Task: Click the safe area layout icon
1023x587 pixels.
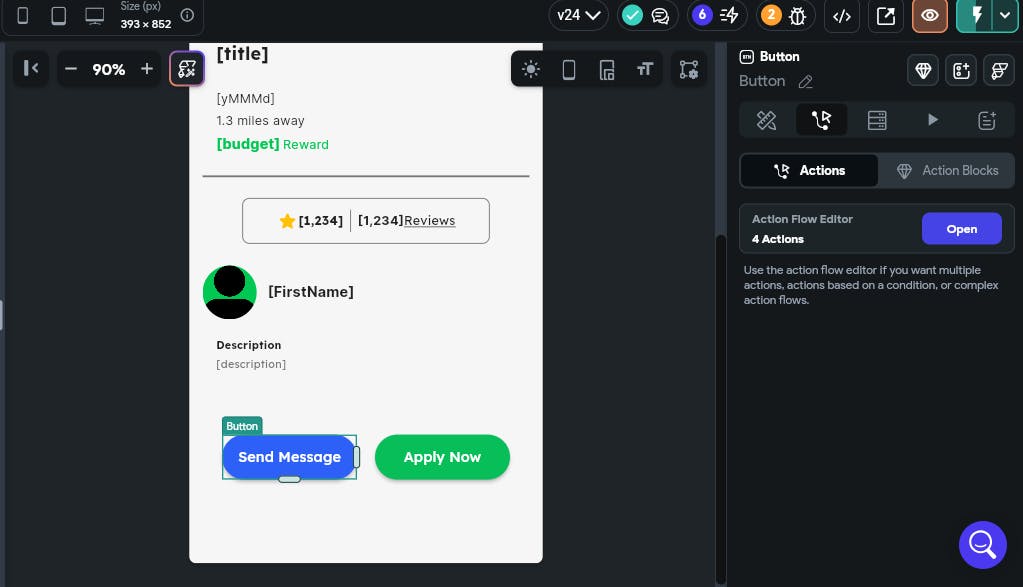Action: coord(607,69)
